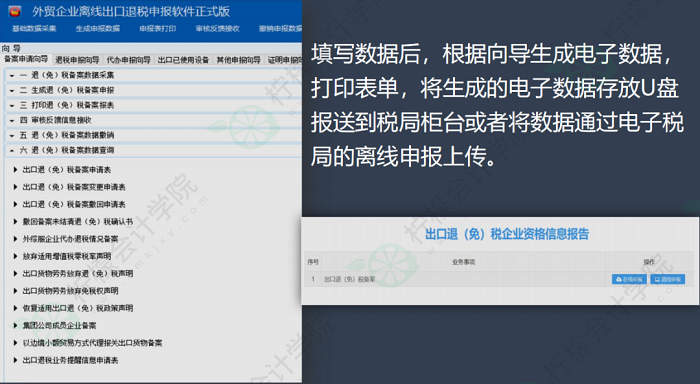Image resolution: width=700 pixels, height=384 pixels.
Task: Click the 业务事项 column header
Action: click(x=463, y=262)
